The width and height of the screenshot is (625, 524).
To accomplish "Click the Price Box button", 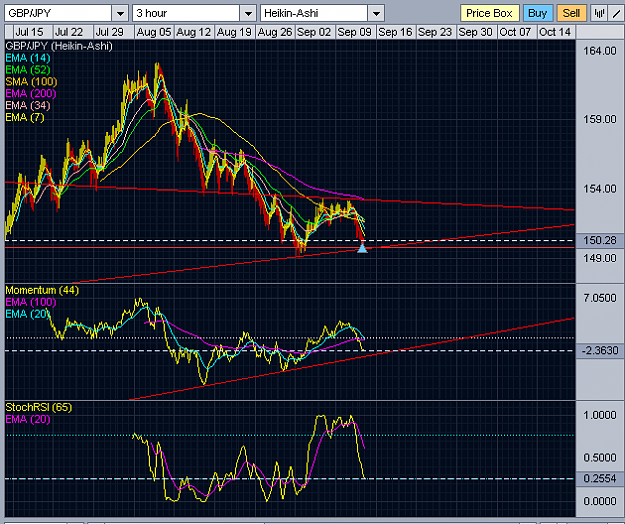I will [x=489, y=13].
